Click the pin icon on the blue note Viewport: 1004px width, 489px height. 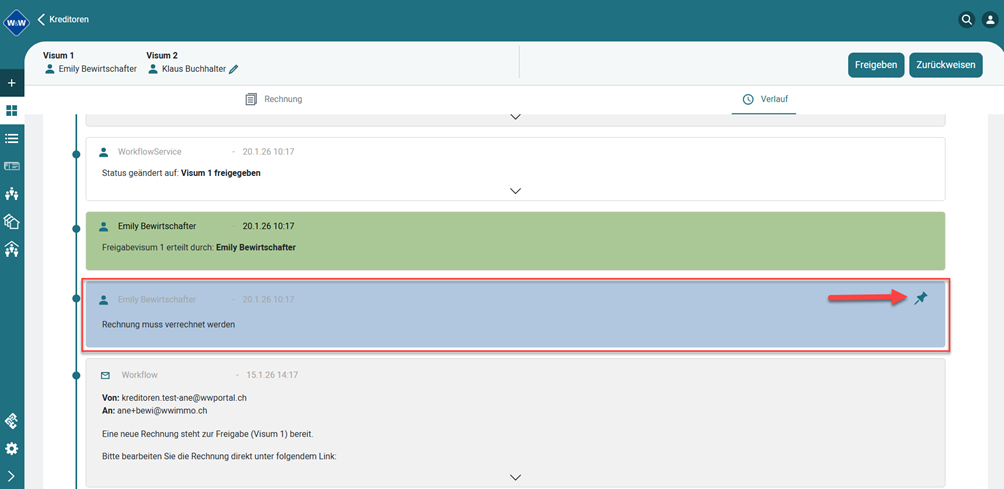921,298
